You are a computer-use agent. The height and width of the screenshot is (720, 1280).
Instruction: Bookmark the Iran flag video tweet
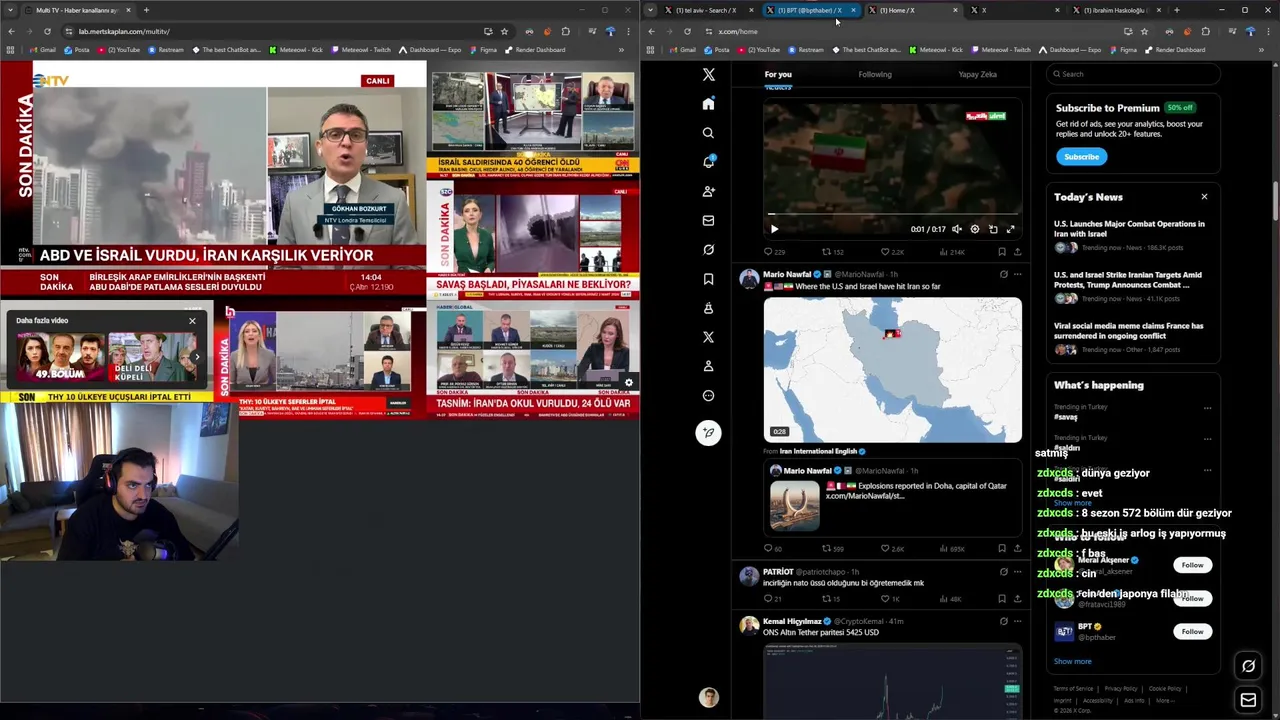click(x=1002, y=252)
